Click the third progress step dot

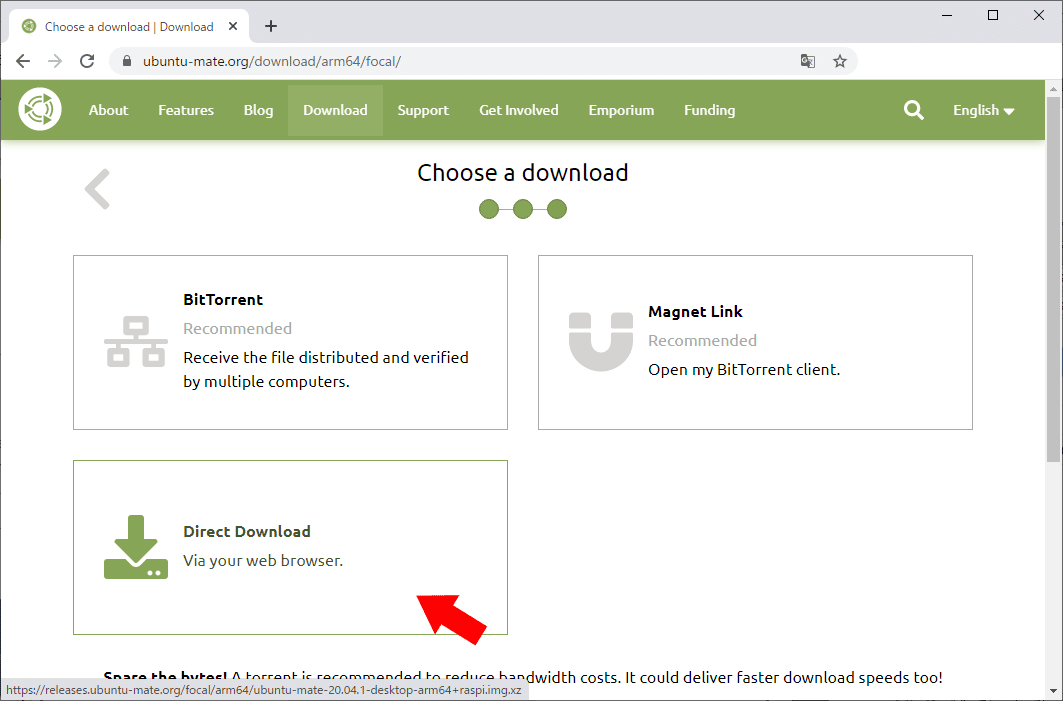557,209
